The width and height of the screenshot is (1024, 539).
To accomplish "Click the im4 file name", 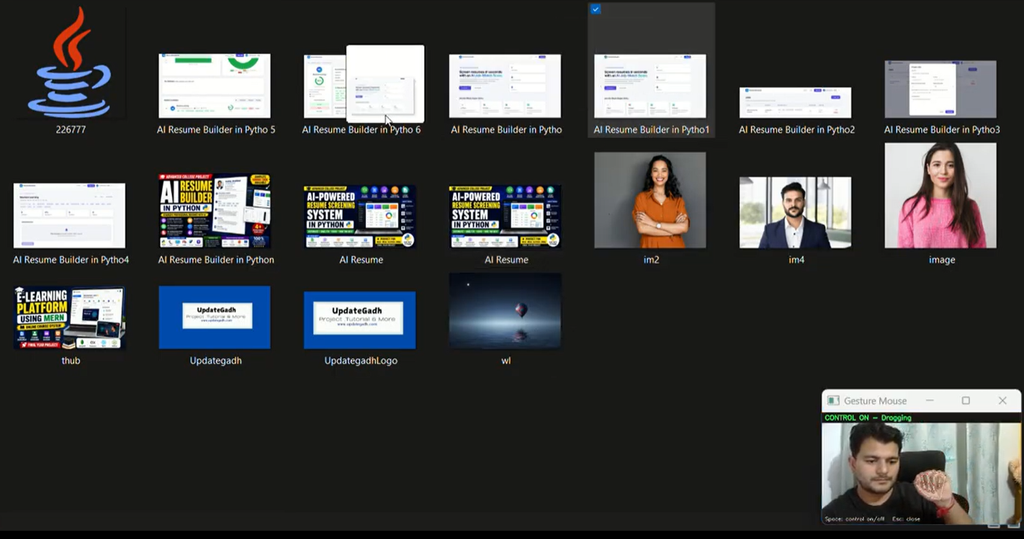I will click(797, 259).
